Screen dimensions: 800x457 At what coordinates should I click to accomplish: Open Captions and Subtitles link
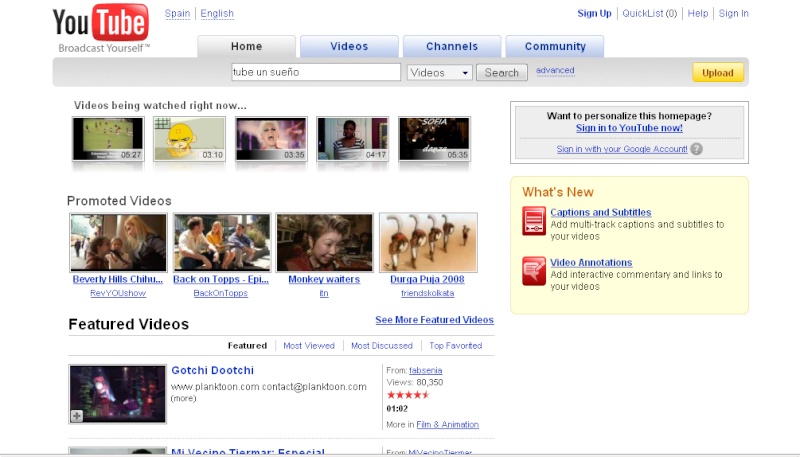click(x=601, y=212)
